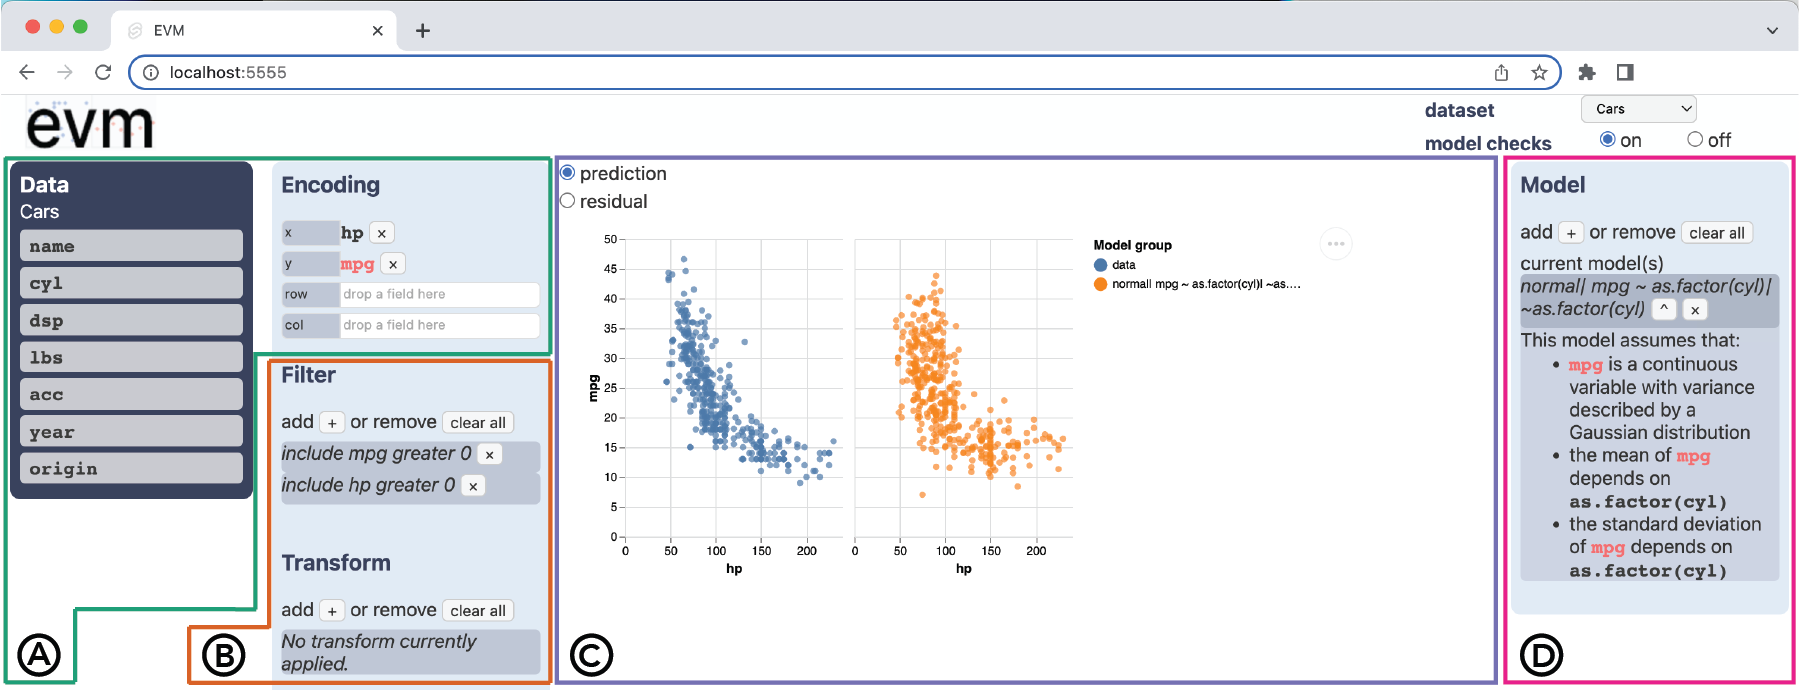Viewport: 1800px width, 690px height.
Task: Bookmark this page with the star icon
Action: 1539,72
